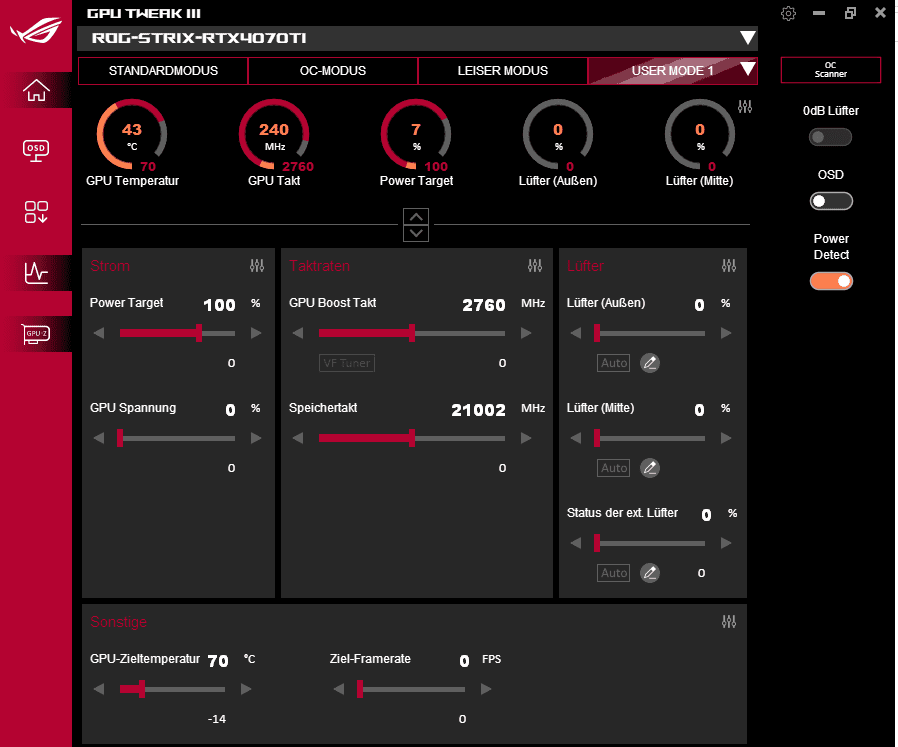Open the OSD settings sidebar icon
The width and height of the screenshot is (898, 747).
pyautogui.click(x=36, y=151)
